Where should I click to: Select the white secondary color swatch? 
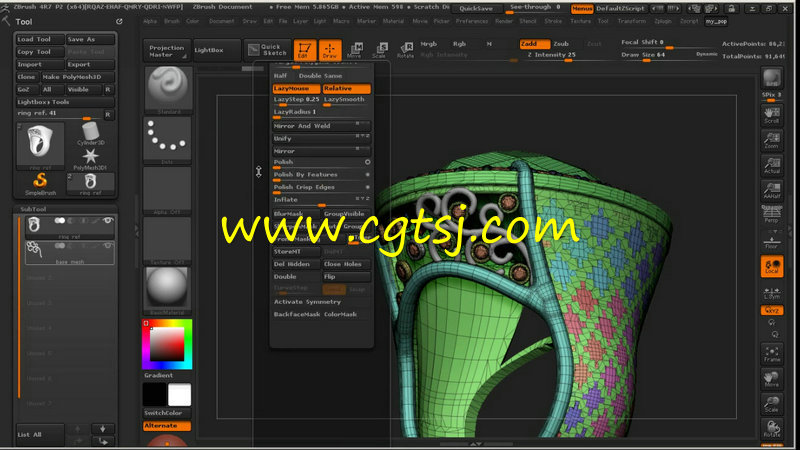[179, 394]
